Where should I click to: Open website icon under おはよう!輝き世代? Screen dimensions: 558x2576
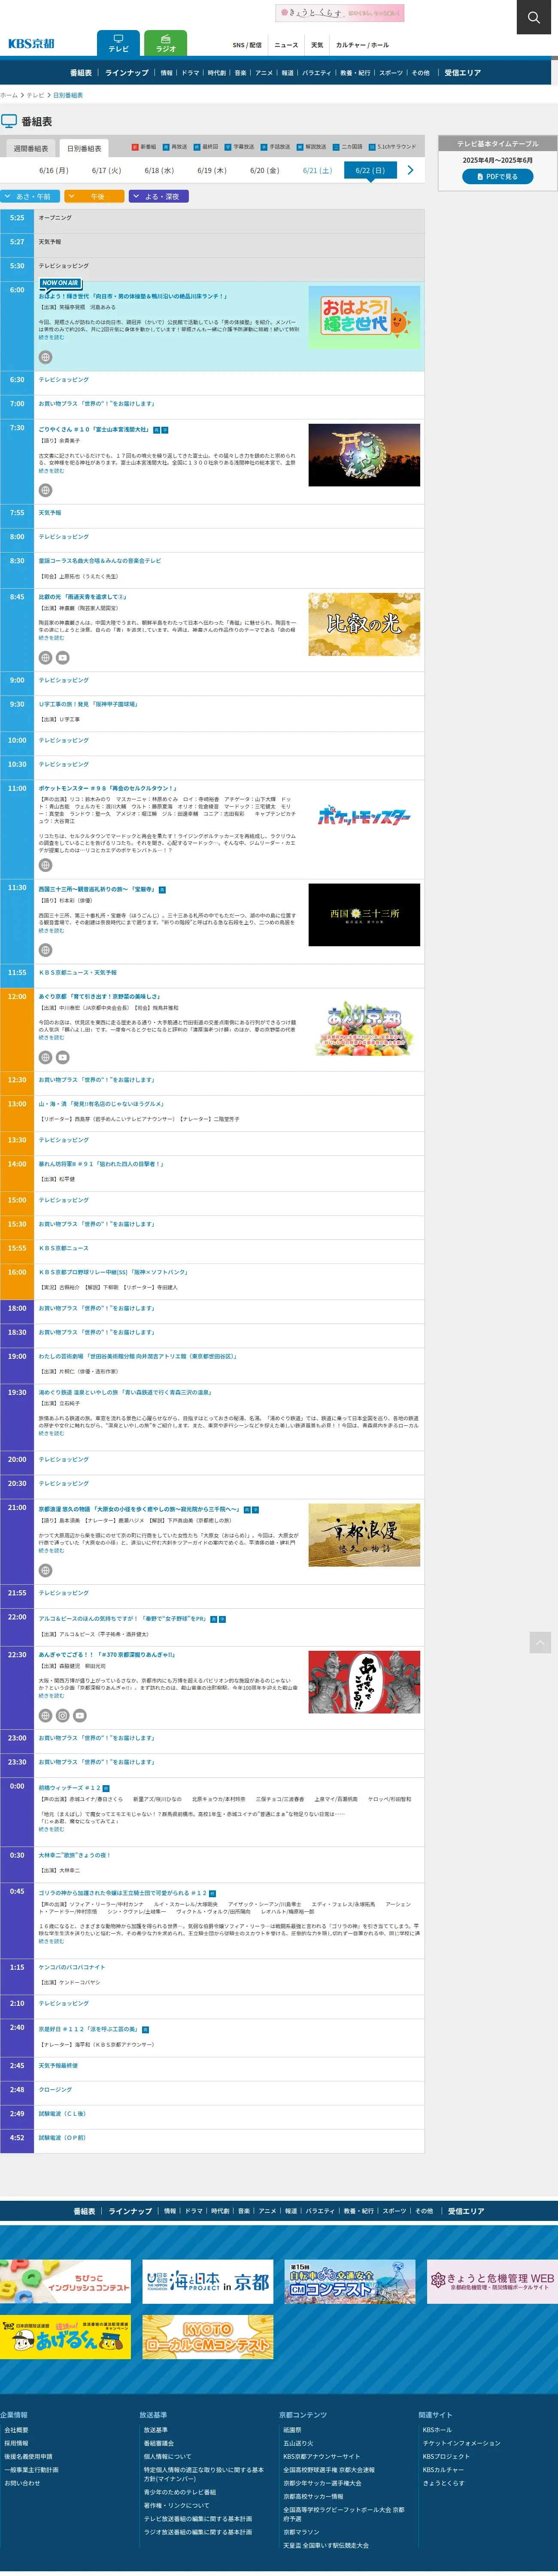click(45, 357)
